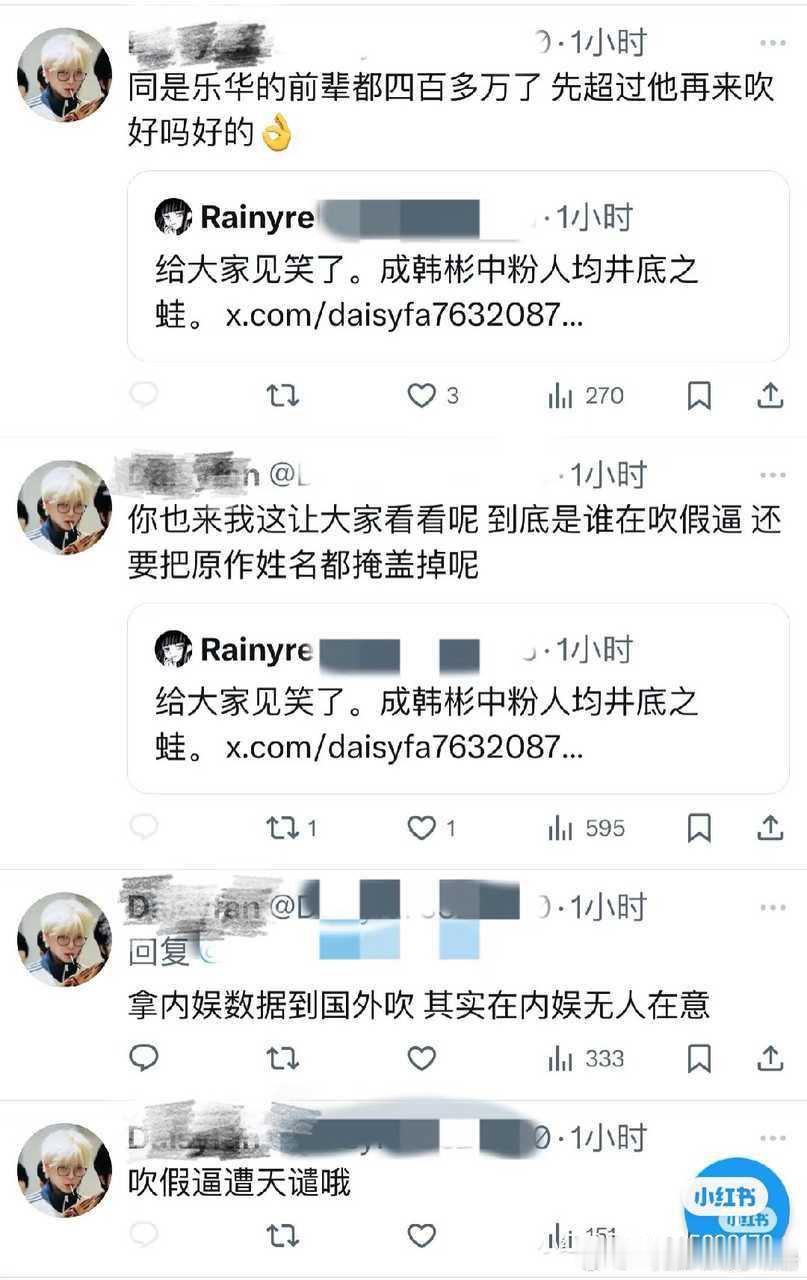Reply to the tweet about 内娱数据

144,1058
